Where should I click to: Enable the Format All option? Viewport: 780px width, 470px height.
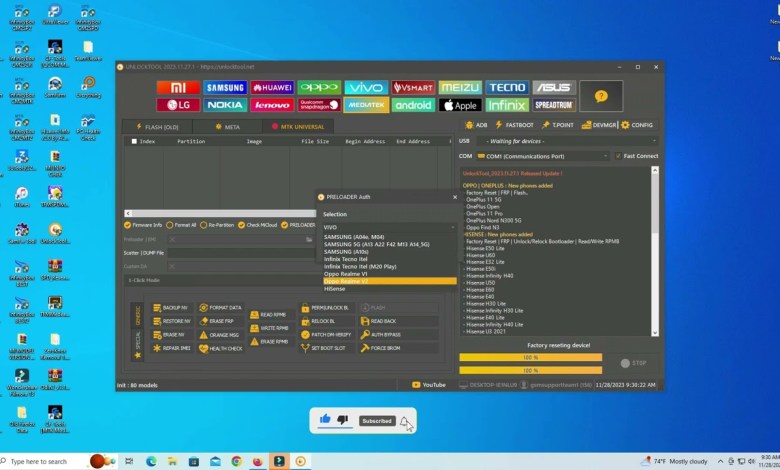coord(170,225)
